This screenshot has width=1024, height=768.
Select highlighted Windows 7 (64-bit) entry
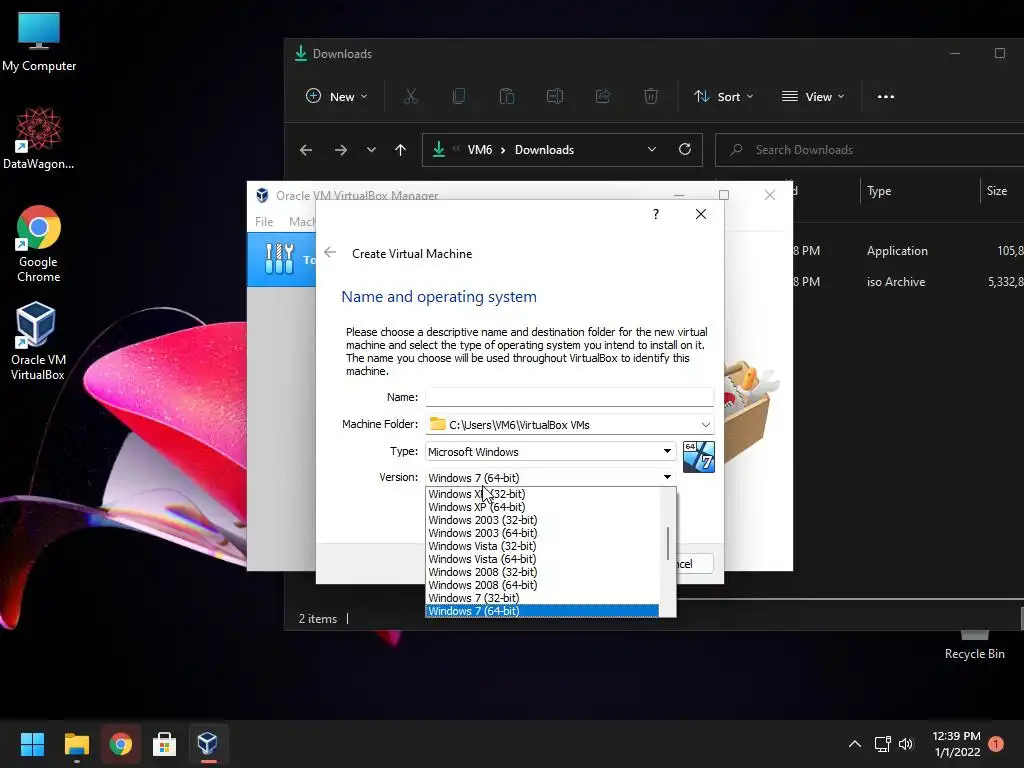[542, 611]
